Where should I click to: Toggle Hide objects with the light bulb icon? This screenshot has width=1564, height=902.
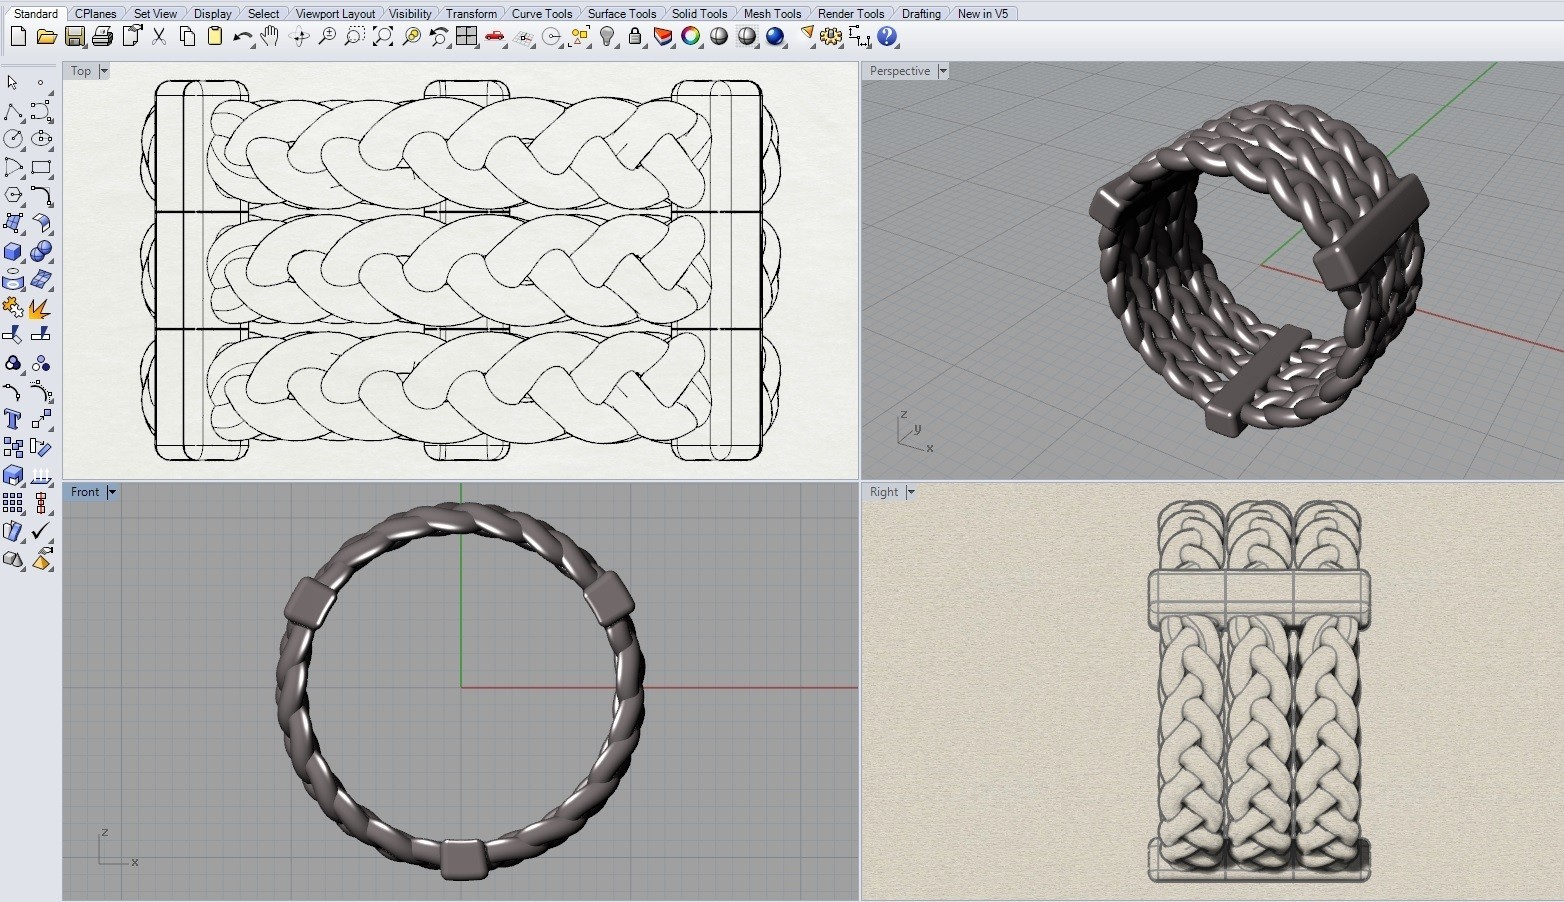pyautogui.click(x=607, y=37)
